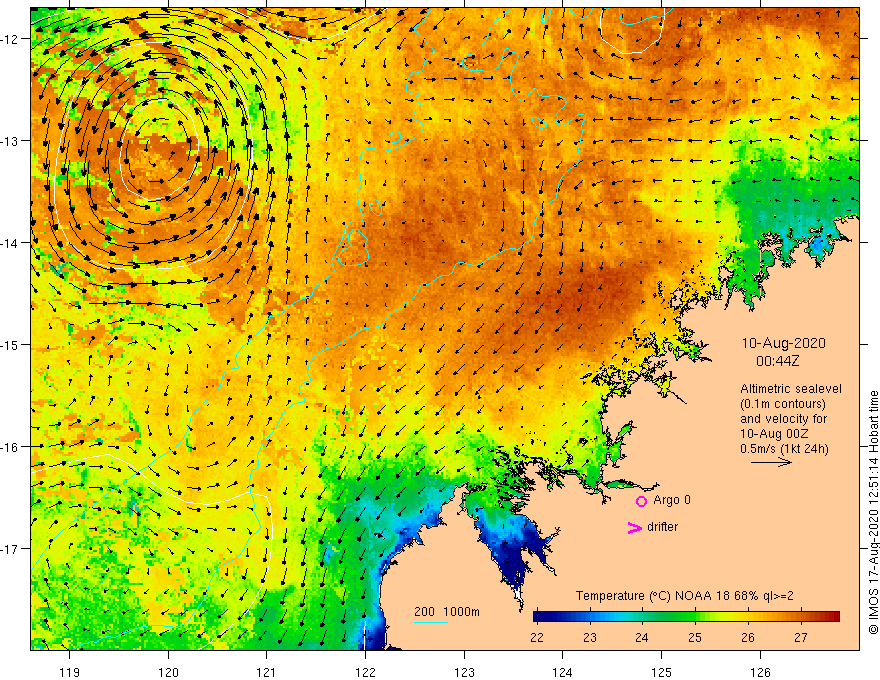Select the '10-Aug-2020' date label

coord(783,343)
